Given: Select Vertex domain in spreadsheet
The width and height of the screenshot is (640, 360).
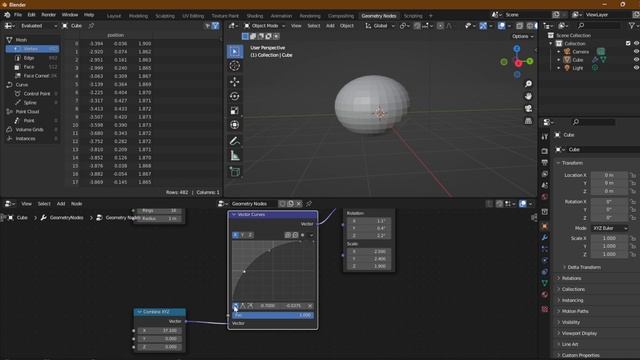Looking at the screenshot, I should pyautogui.click(x=32, y=49).
